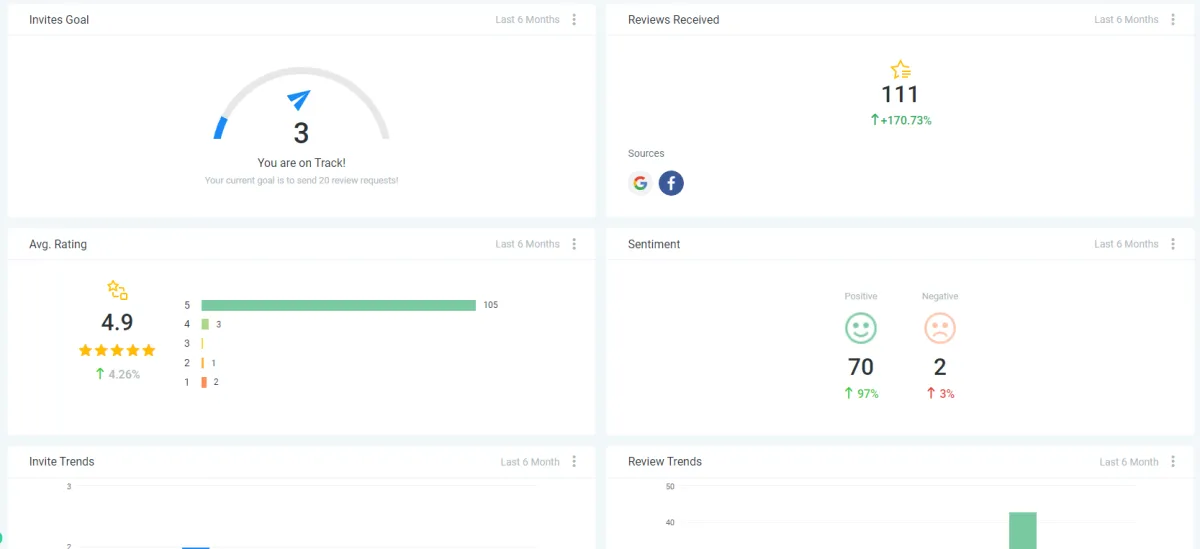This screenshot has width=1200, height=549.
Task: Click the reviews star list icon
Action: [901, 70]
